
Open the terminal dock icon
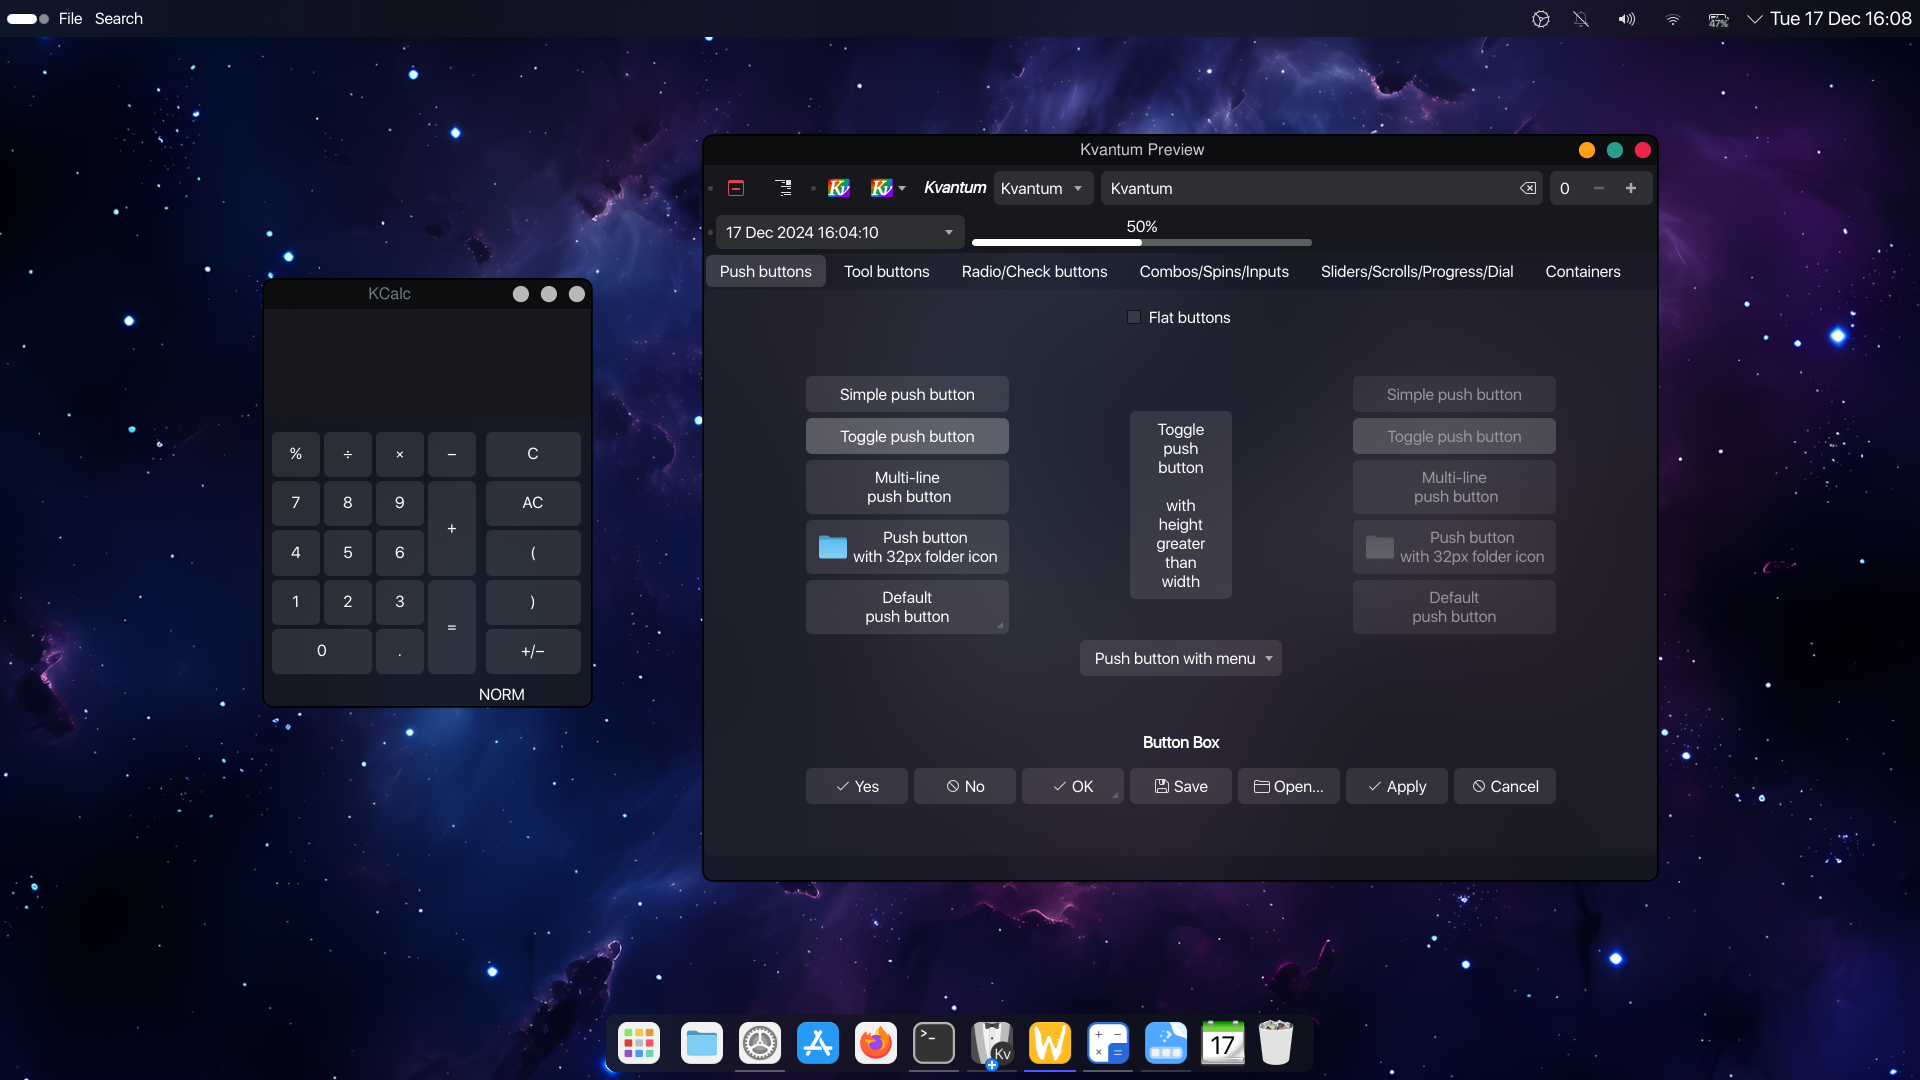point(934,1043)
